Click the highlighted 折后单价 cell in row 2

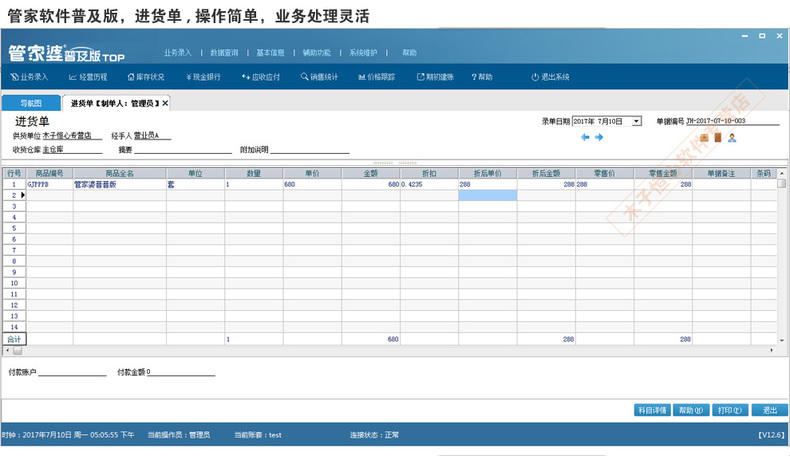[x=487, y=196]
